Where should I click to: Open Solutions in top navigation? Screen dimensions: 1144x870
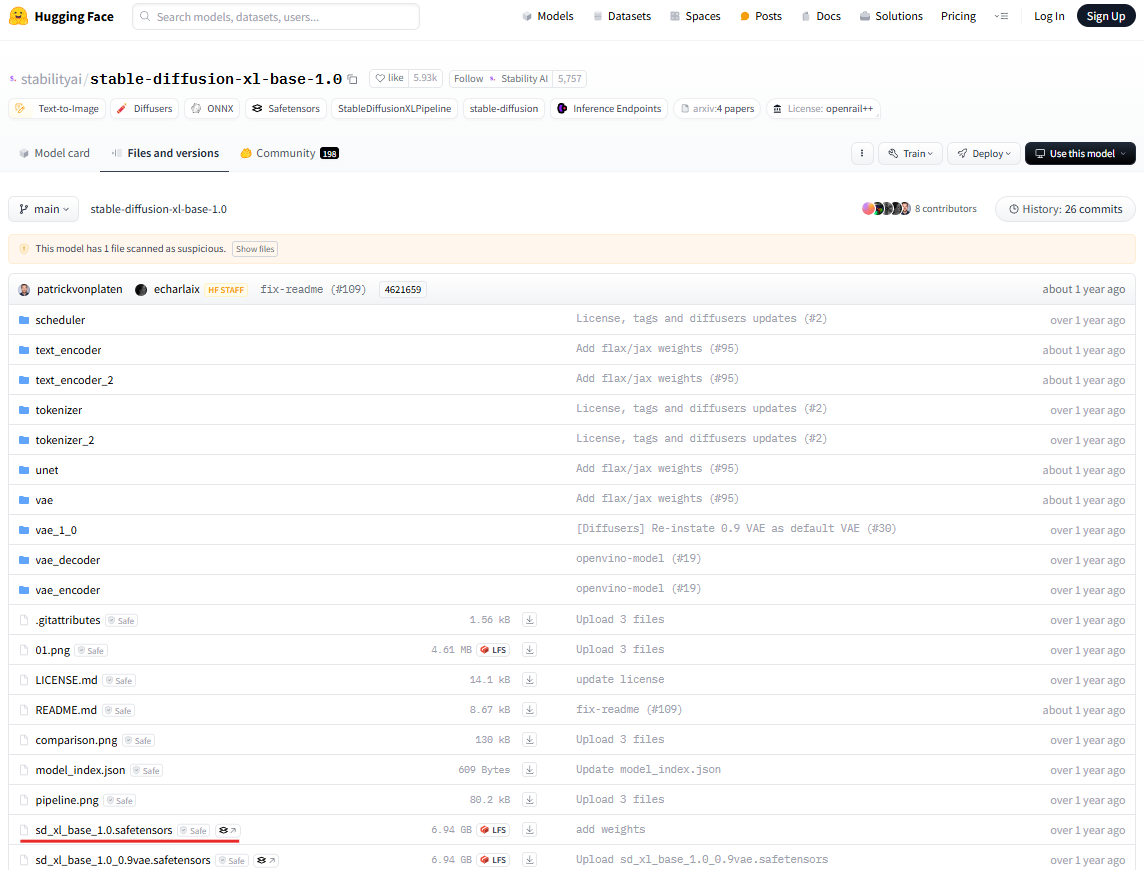[891, 16]
